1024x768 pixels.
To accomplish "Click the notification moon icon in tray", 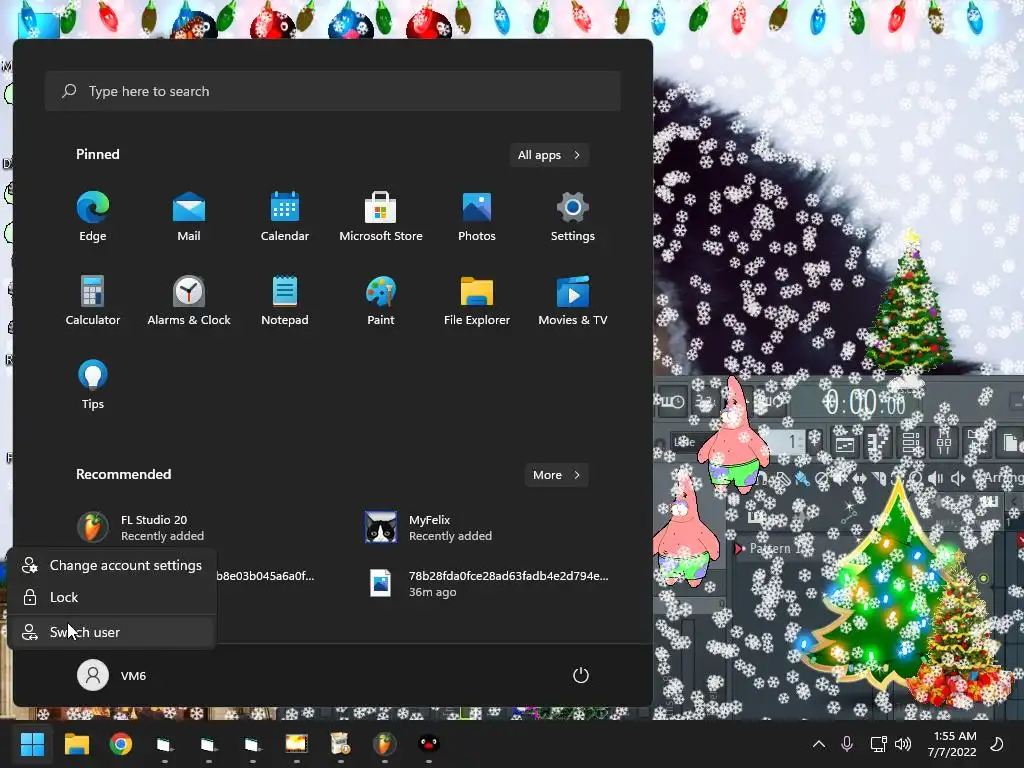I will [997, 744].
